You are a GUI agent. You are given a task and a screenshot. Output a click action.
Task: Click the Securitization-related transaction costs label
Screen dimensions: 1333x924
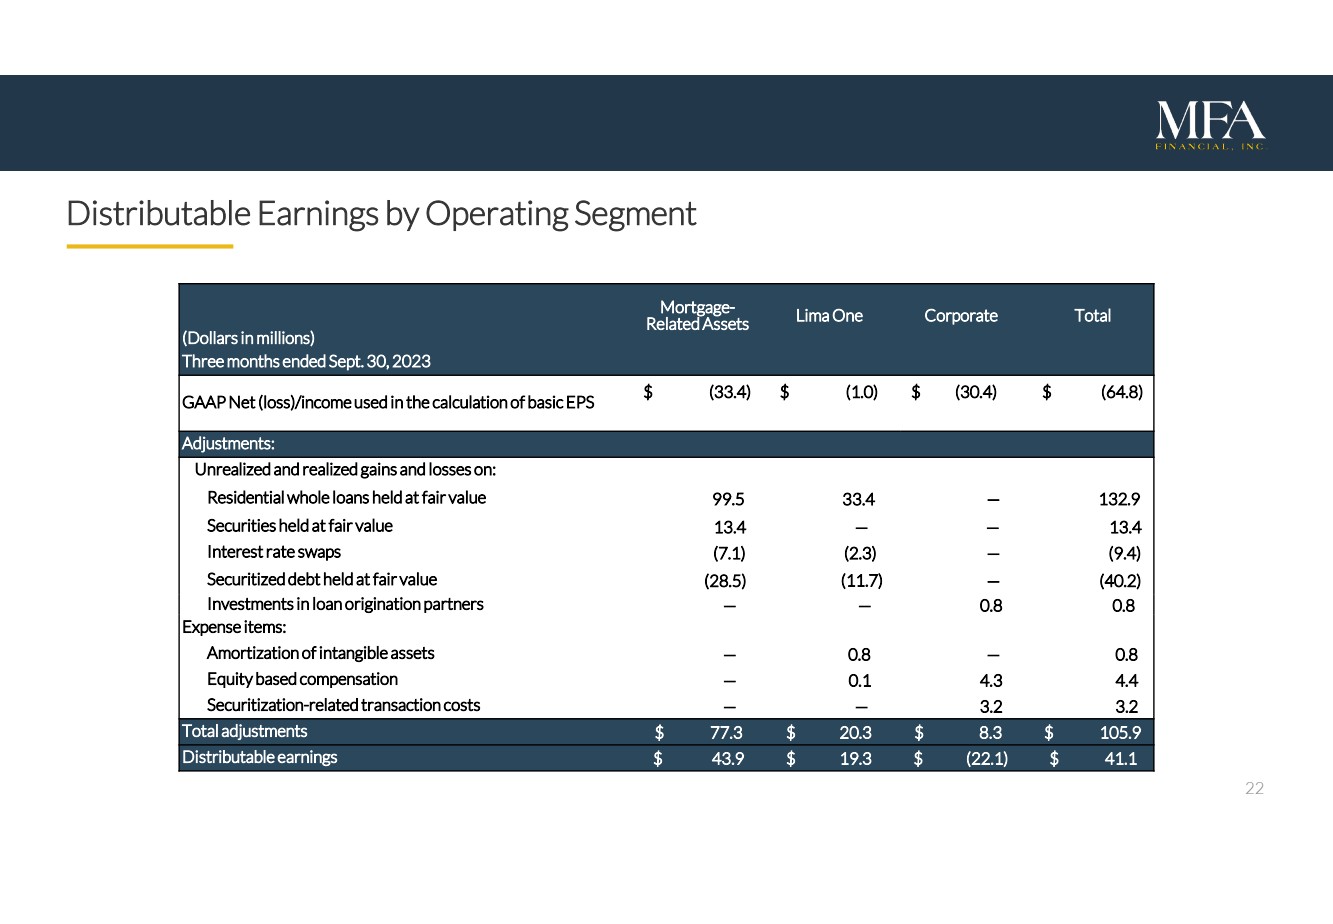(x=343, y=705)
